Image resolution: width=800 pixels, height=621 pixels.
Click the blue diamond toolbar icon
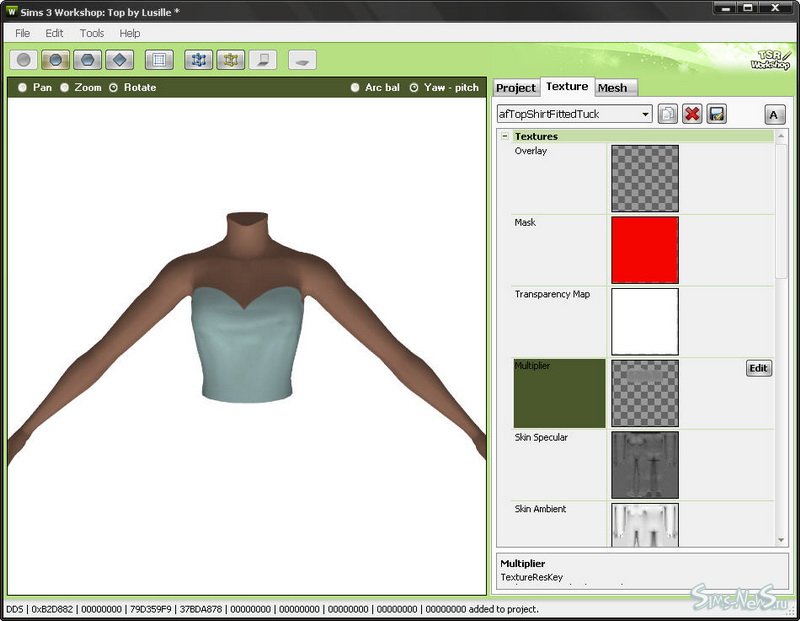[x=120, y=60]
